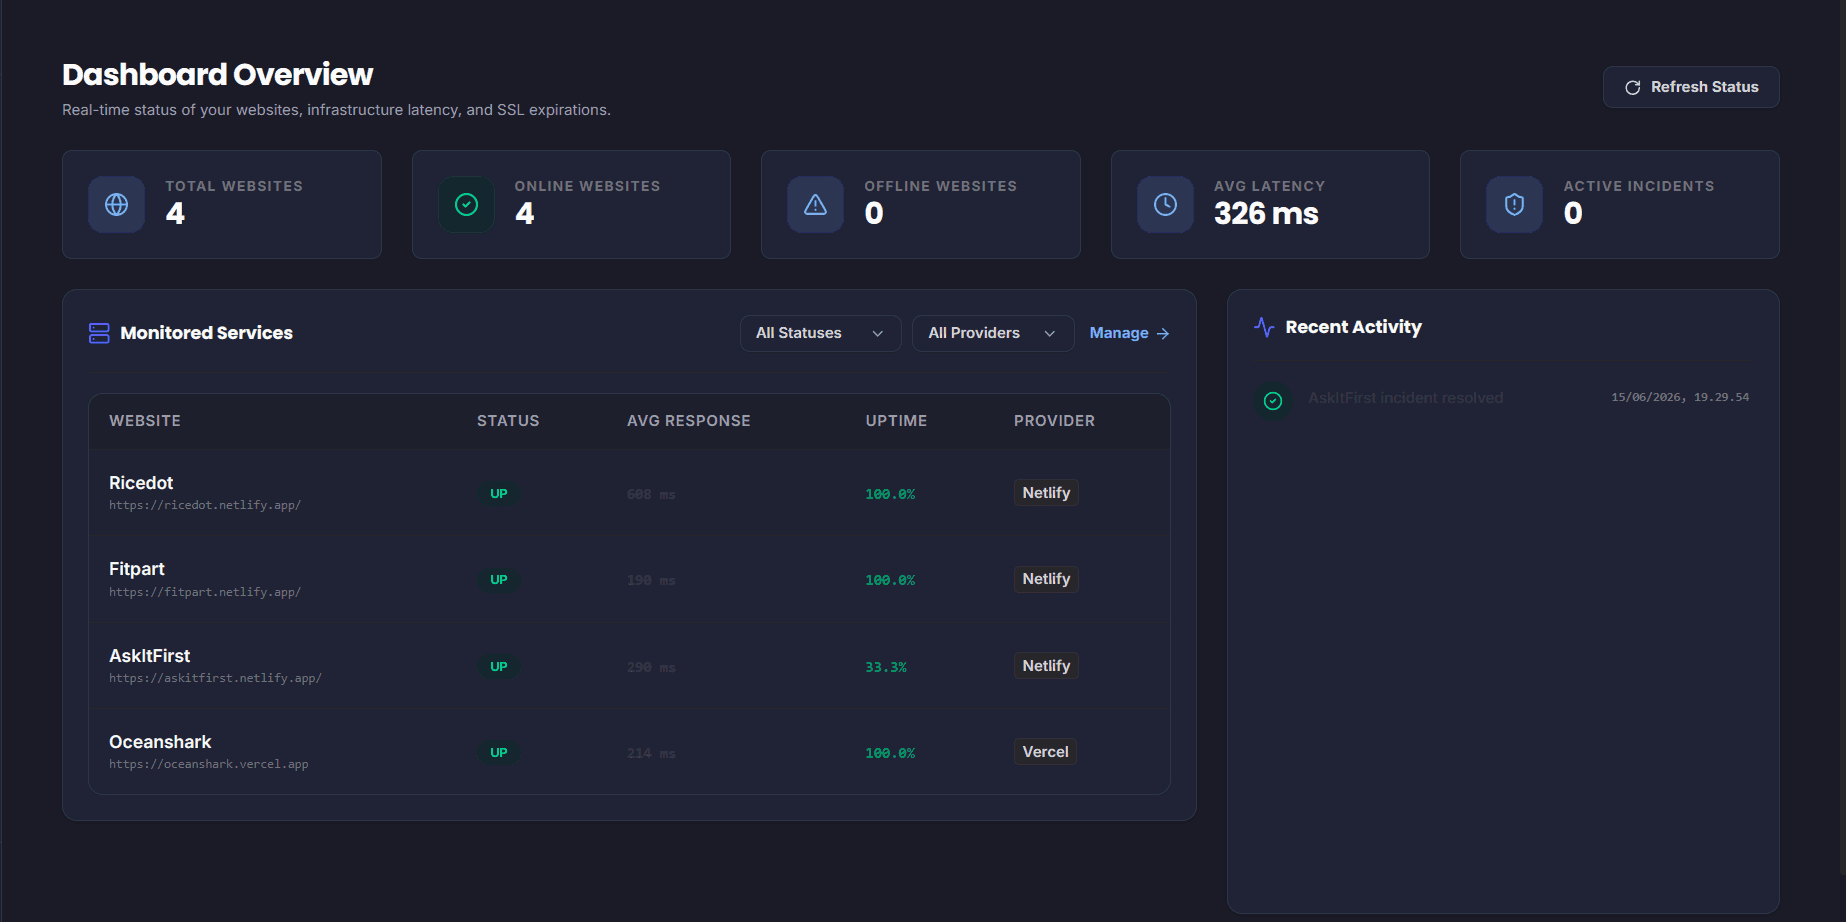The height and width of the screenshot is (922, 1846).
Task: Click Fitpart's 100.0% uptime value
Action: point(890,580)
